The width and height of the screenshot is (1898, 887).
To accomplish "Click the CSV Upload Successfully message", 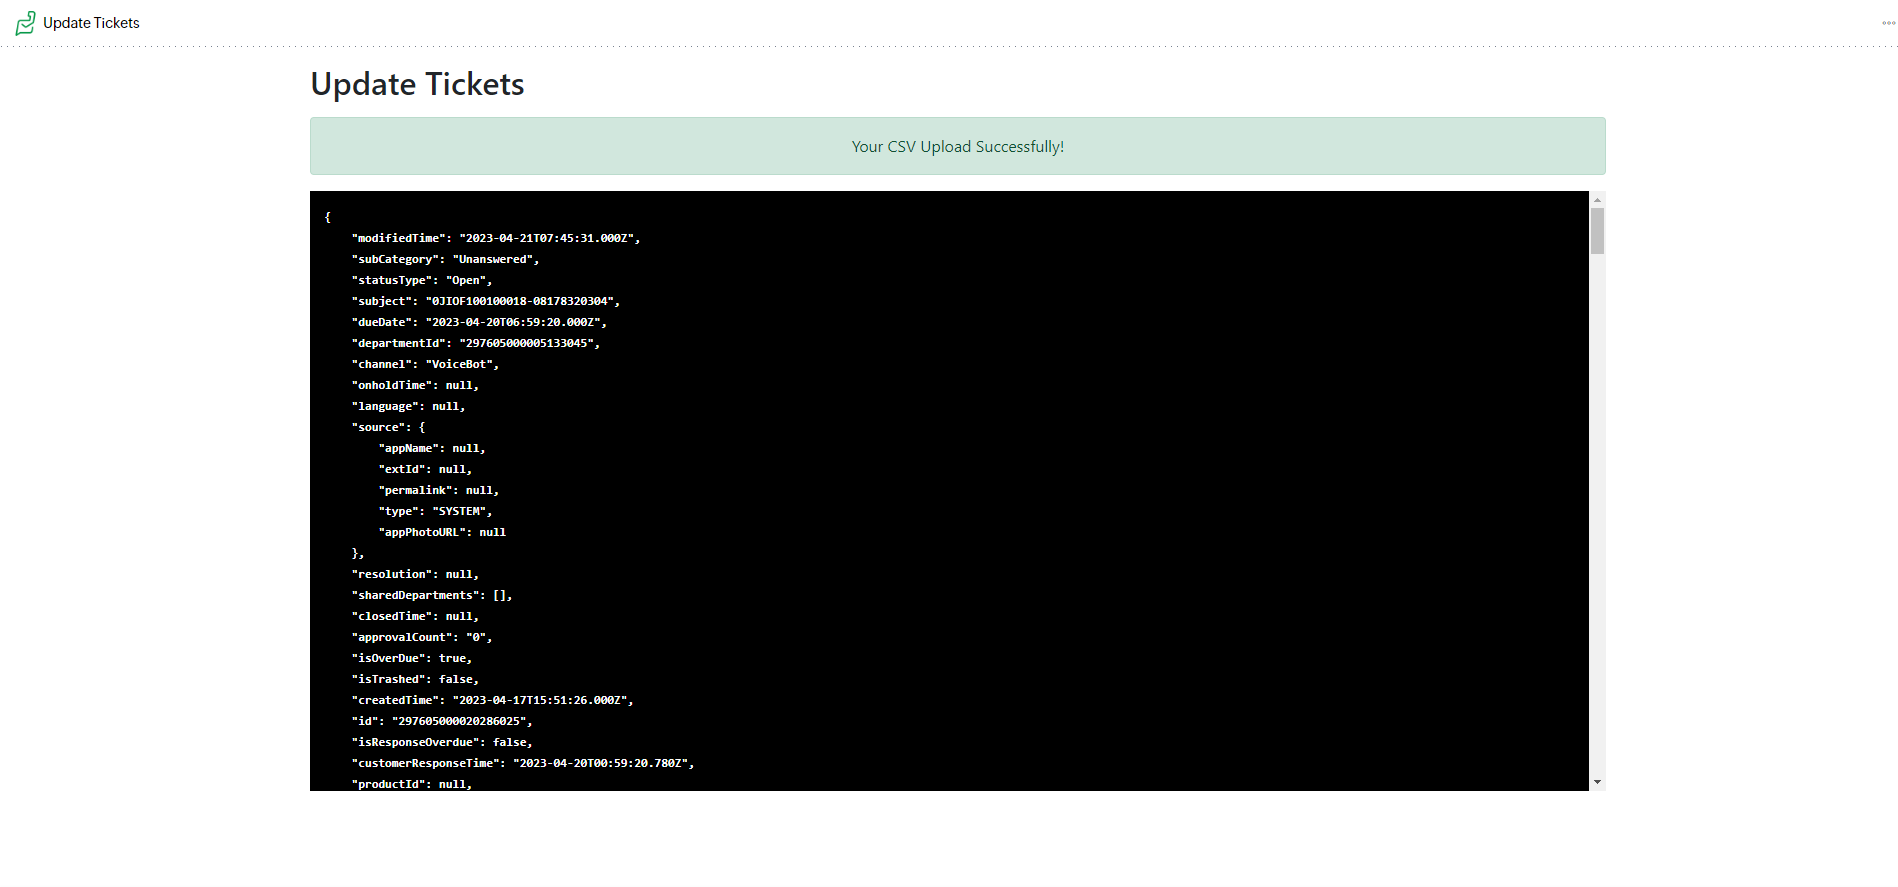I will click(x=957, y=147).
